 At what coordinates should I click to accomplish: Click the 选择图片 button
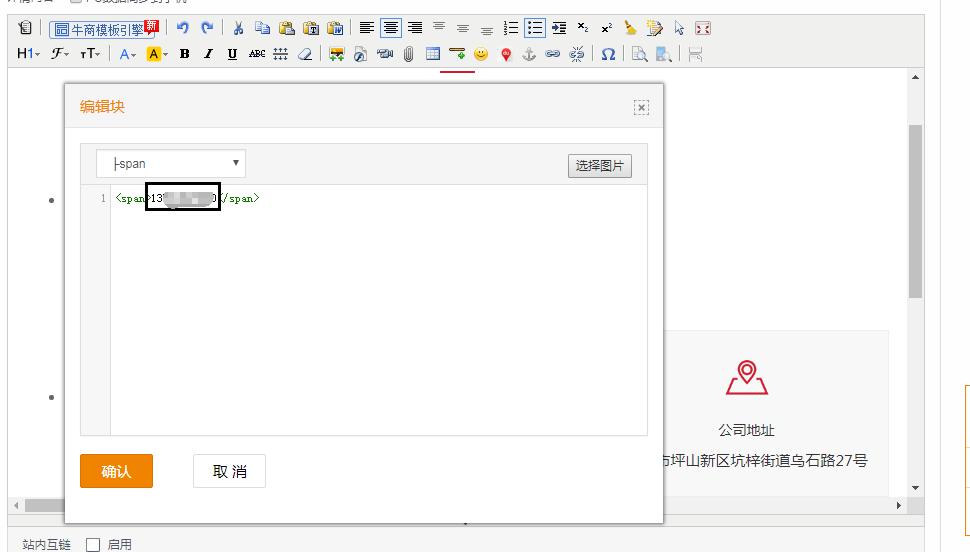(599, 165)
